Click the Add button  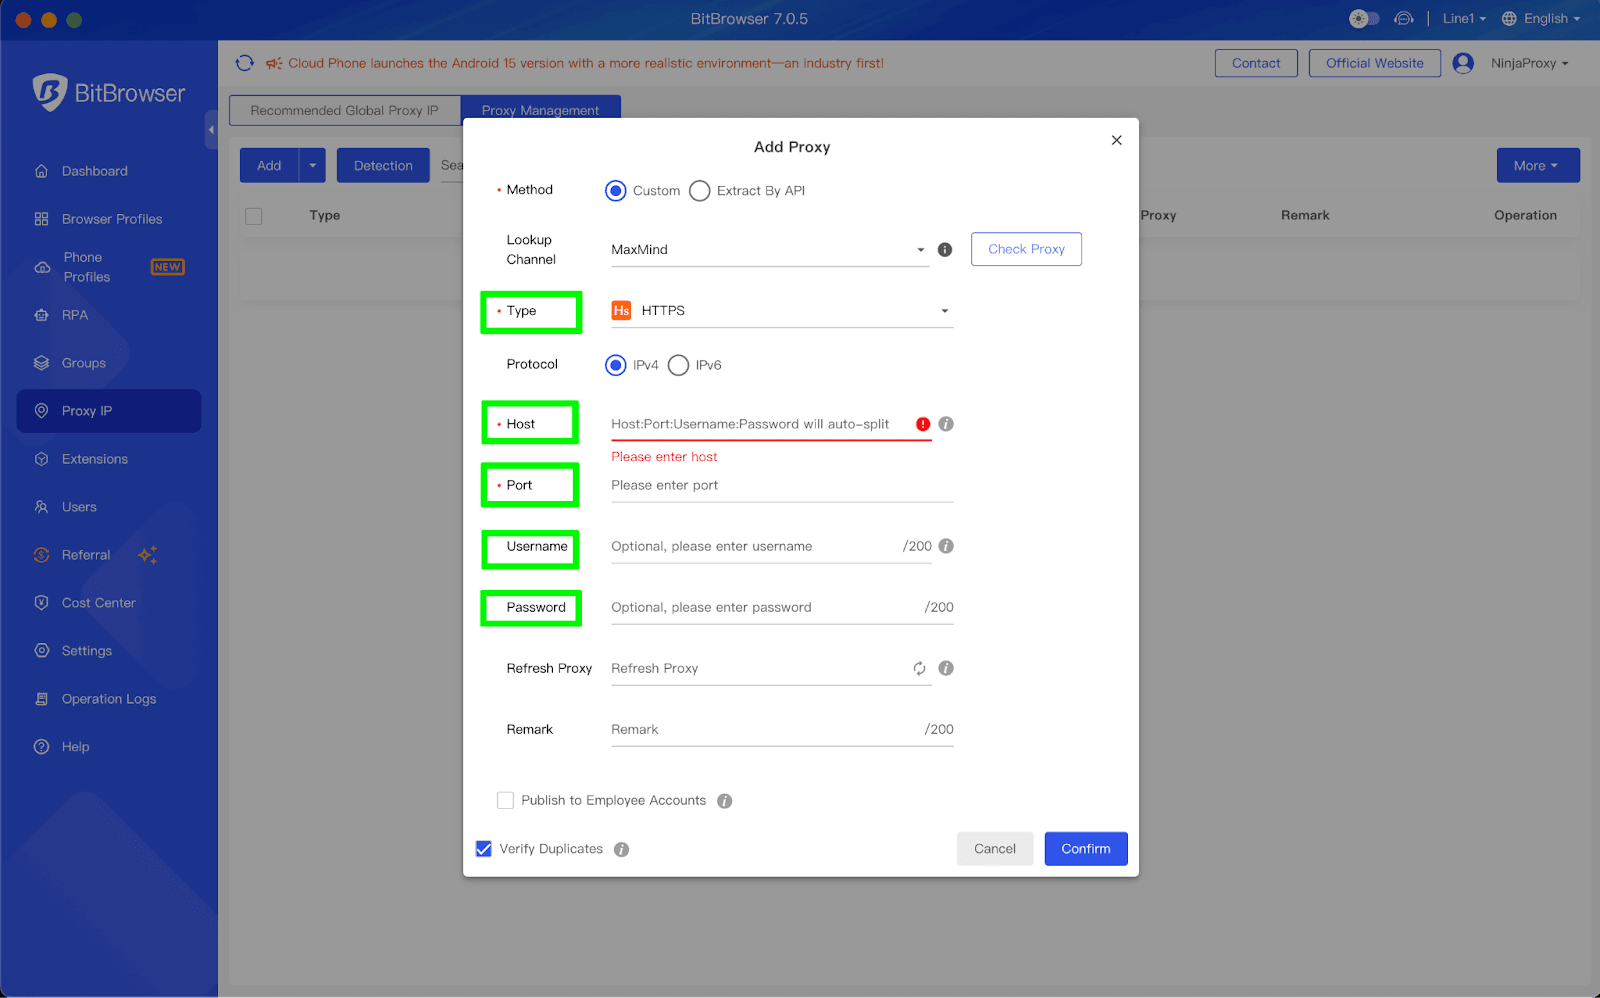click(x=269, y=166)
